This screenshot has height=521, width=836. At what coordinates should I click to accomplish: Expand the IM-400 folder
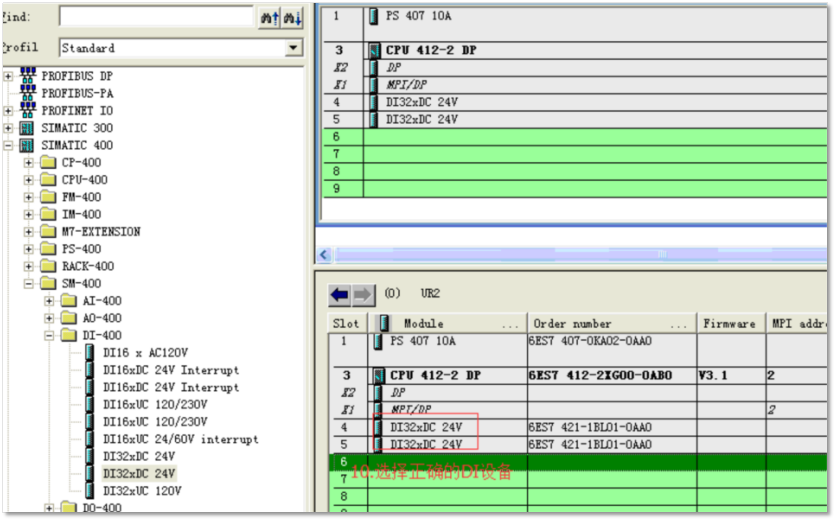pos(28,214)
